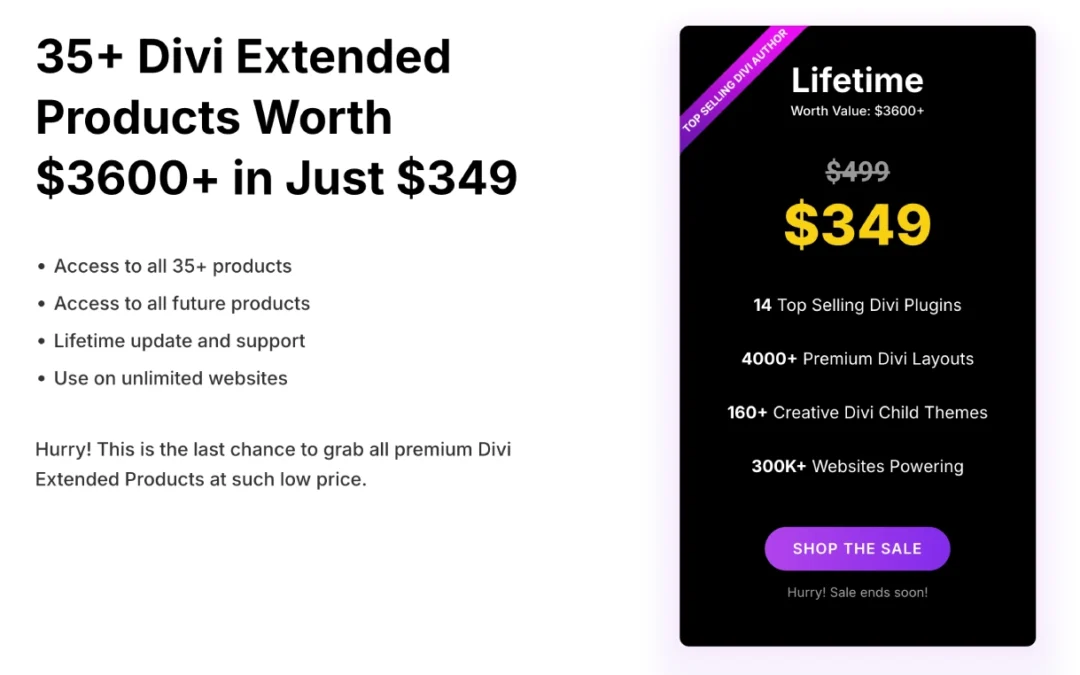Image resolution: width=1080 pixels, height=675 pixels.
Task: Click the Lifetime update and support bullet
Action: 179,341
